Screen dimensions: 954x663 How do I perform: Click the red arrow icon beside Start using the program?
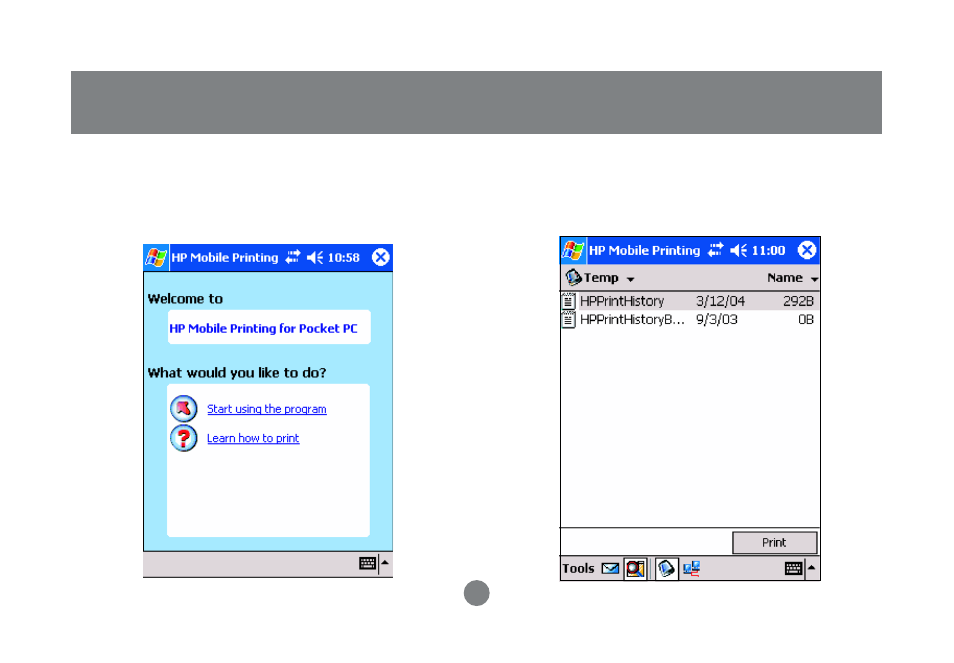(184, 409)
